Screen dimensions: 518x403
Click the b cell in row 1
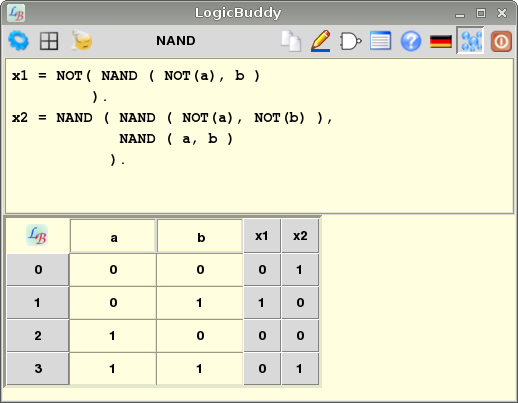200,302
